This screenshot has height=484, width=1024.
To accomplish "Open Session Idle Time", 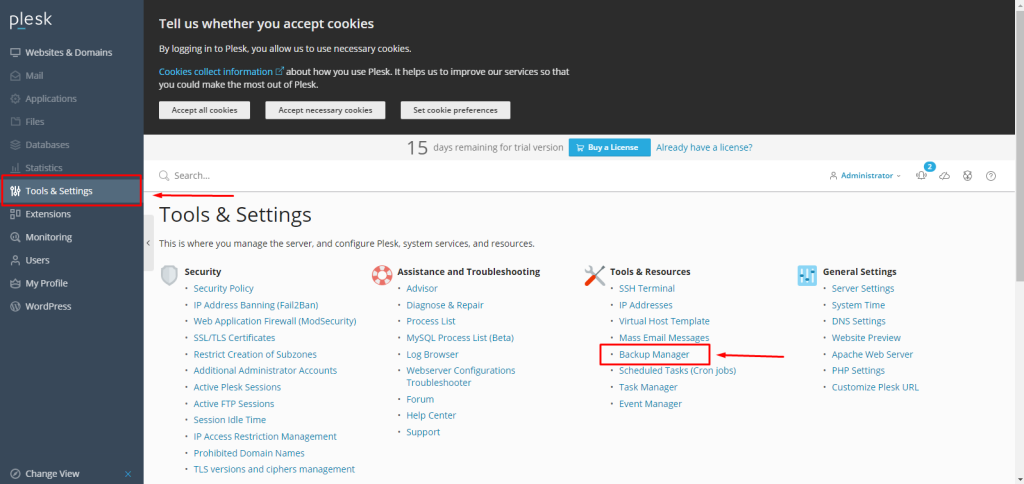I will [230, 420].
